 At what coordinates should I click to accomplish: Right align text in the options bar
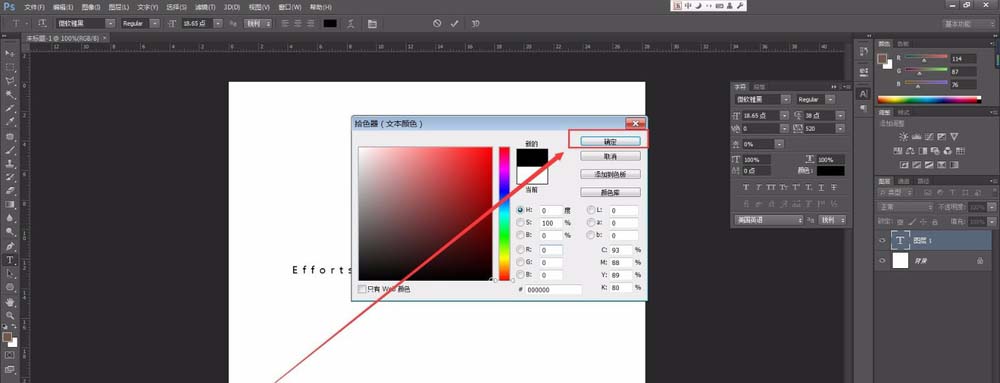[311, 23]
